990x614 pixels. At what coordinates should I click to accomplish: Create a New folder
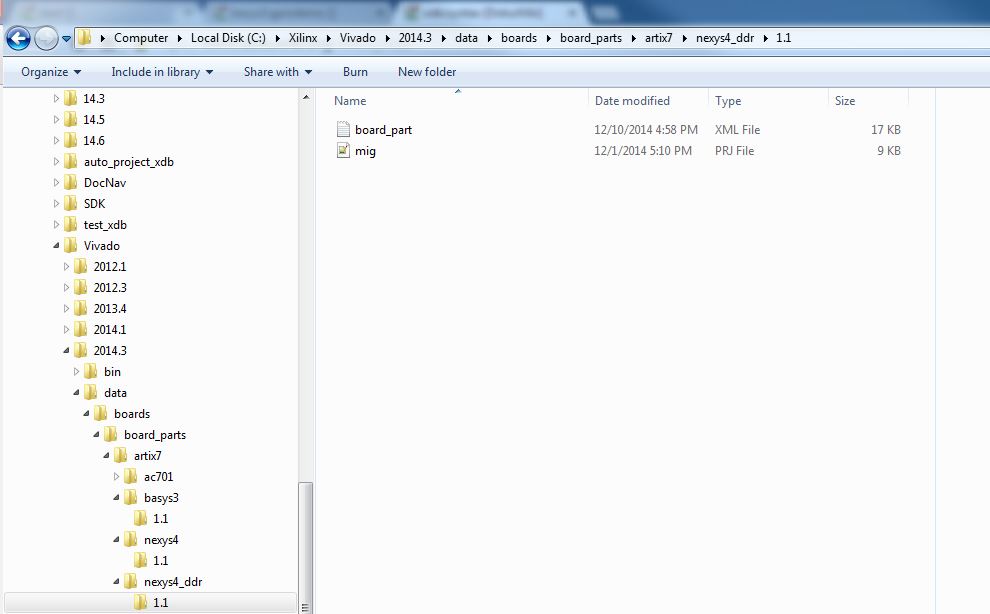(427, 72)
